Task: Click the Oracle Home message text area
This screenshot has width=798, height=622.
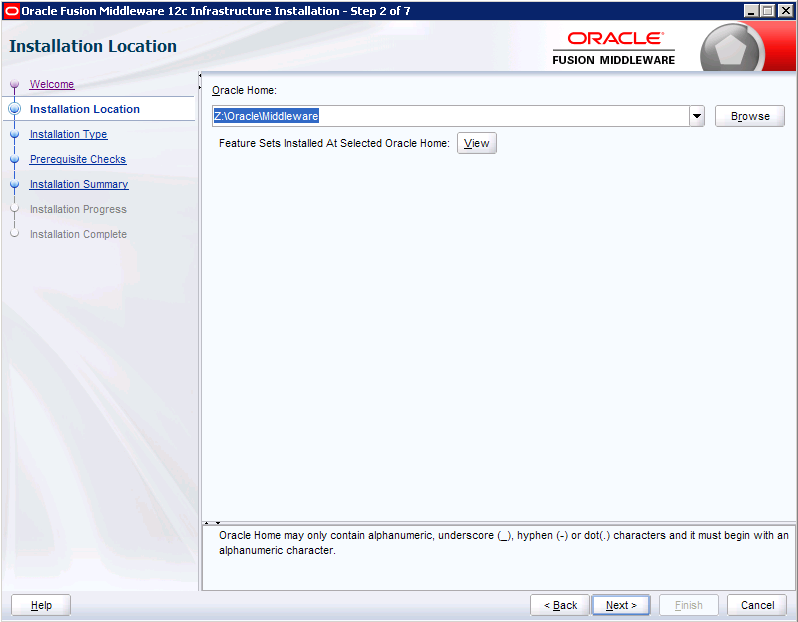Action: point(499,558)
